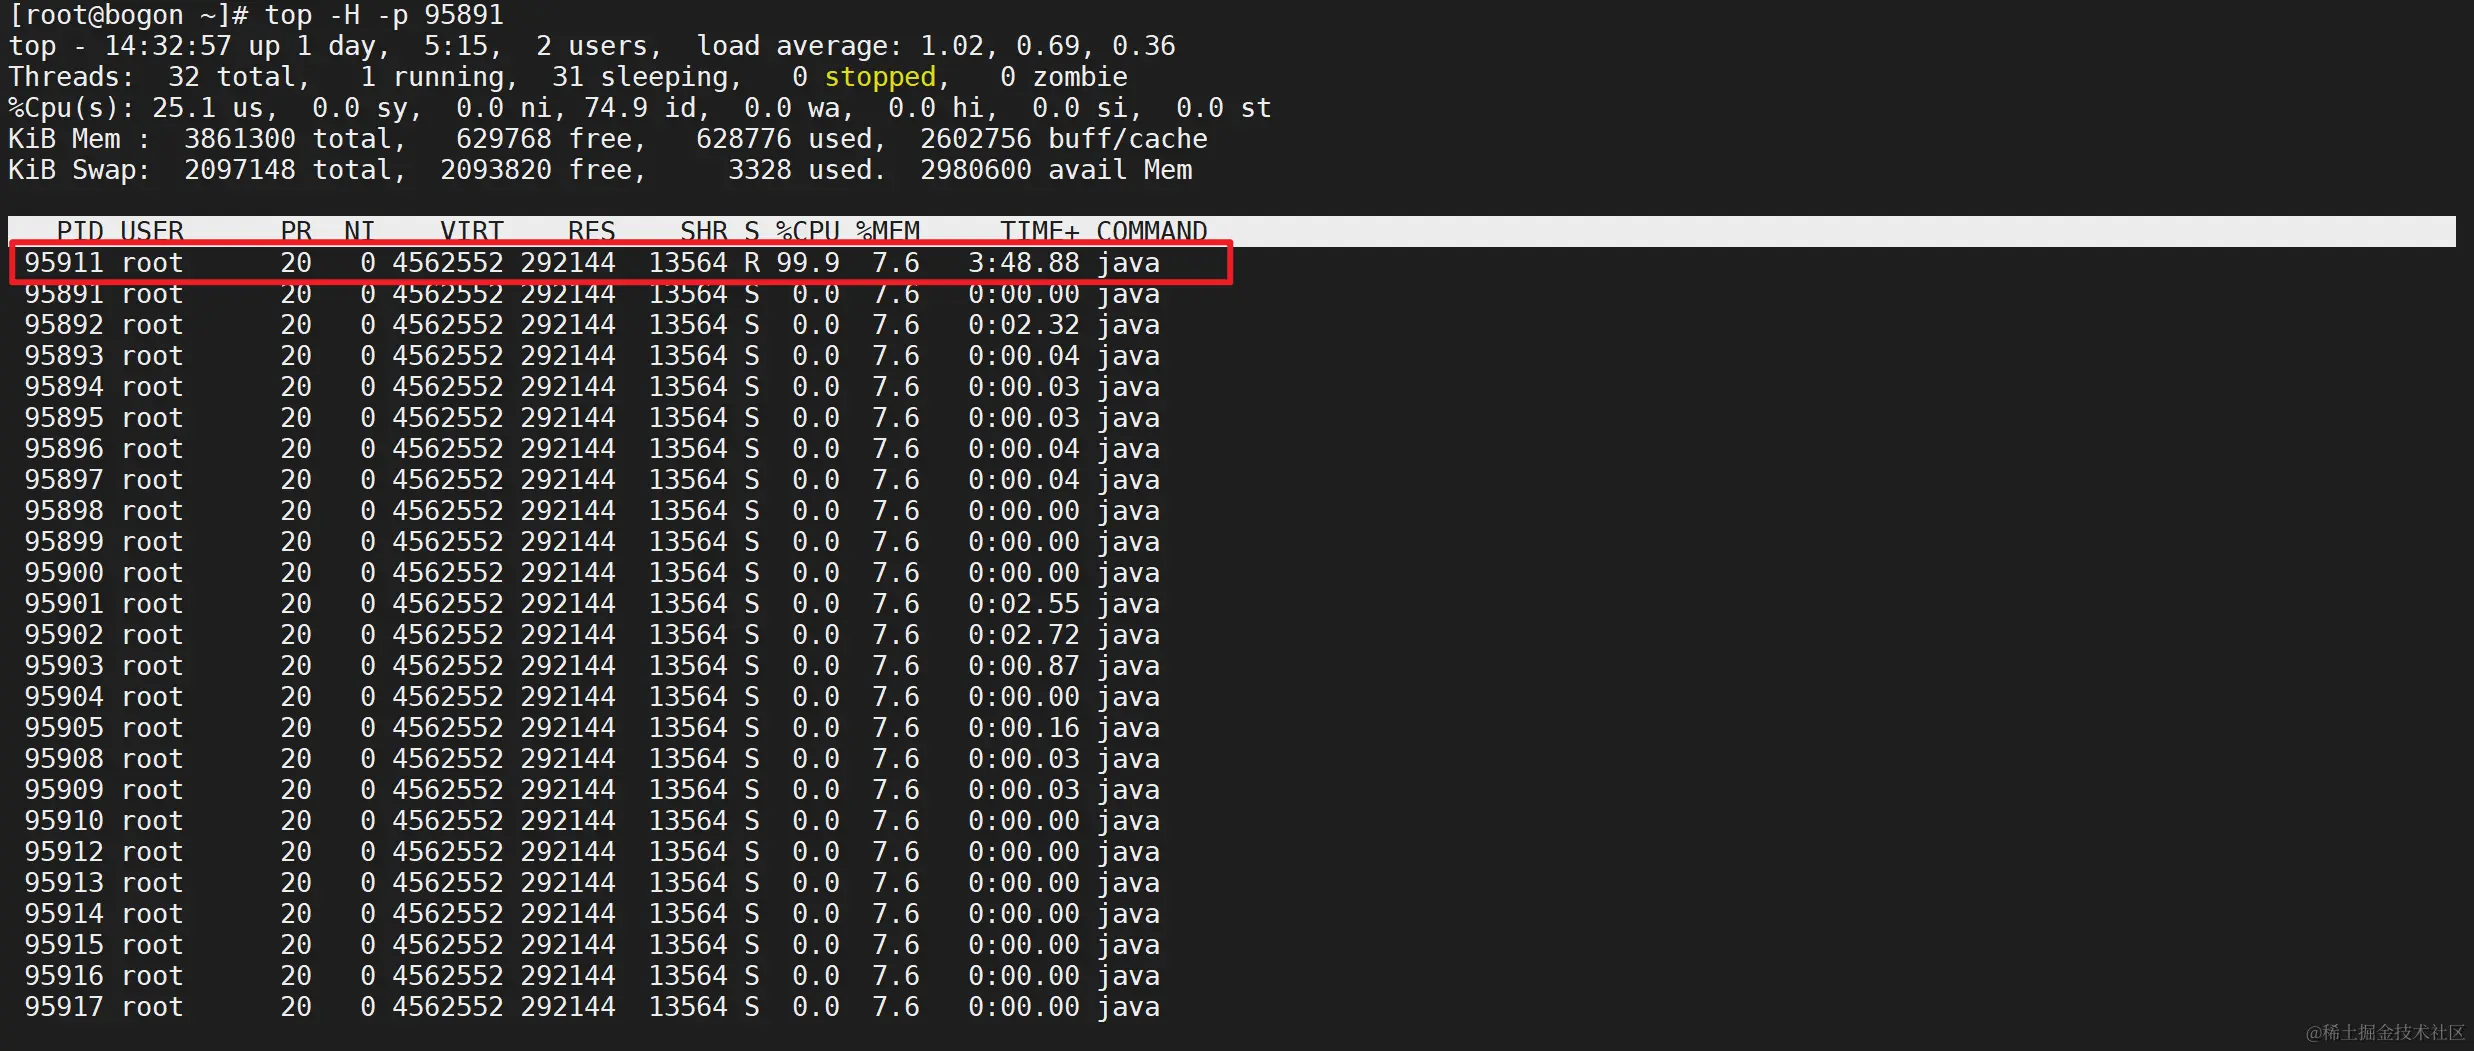Select the '32 total' threads count
Image resolution: width=2474 pixels, height=1051 pixels.
(x=232, y=77)
